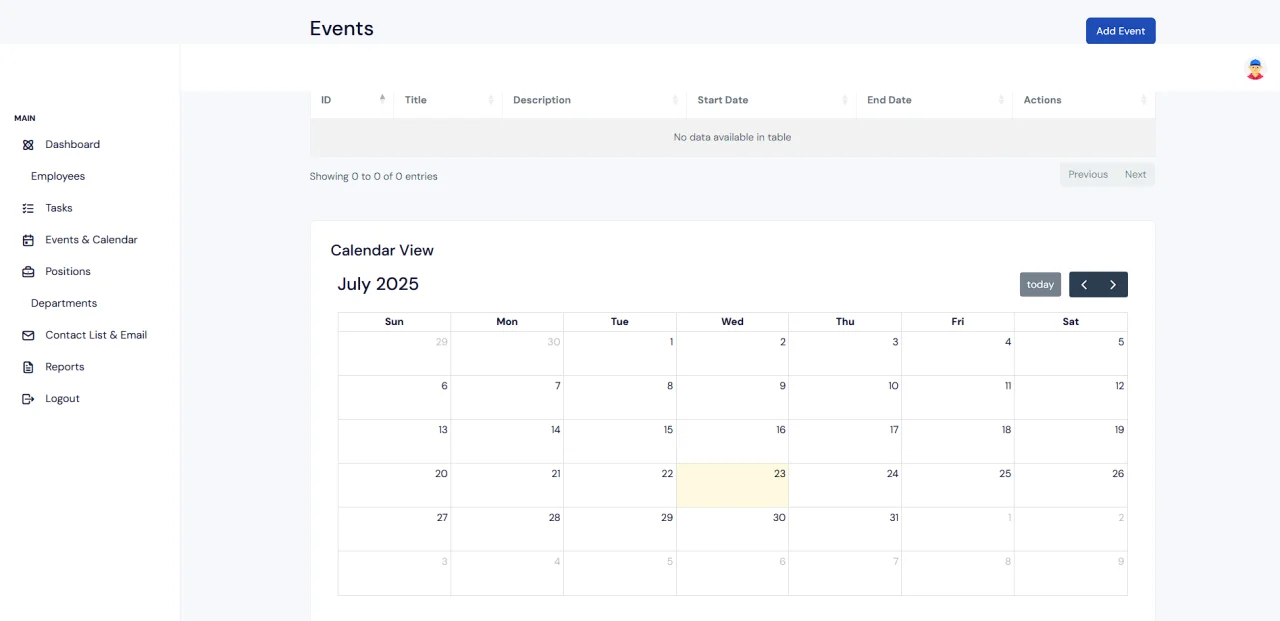Click day number 8 under Tue in second row
Screen dimensions: 1280x621
pyautogui.click(x=670, y=386)
